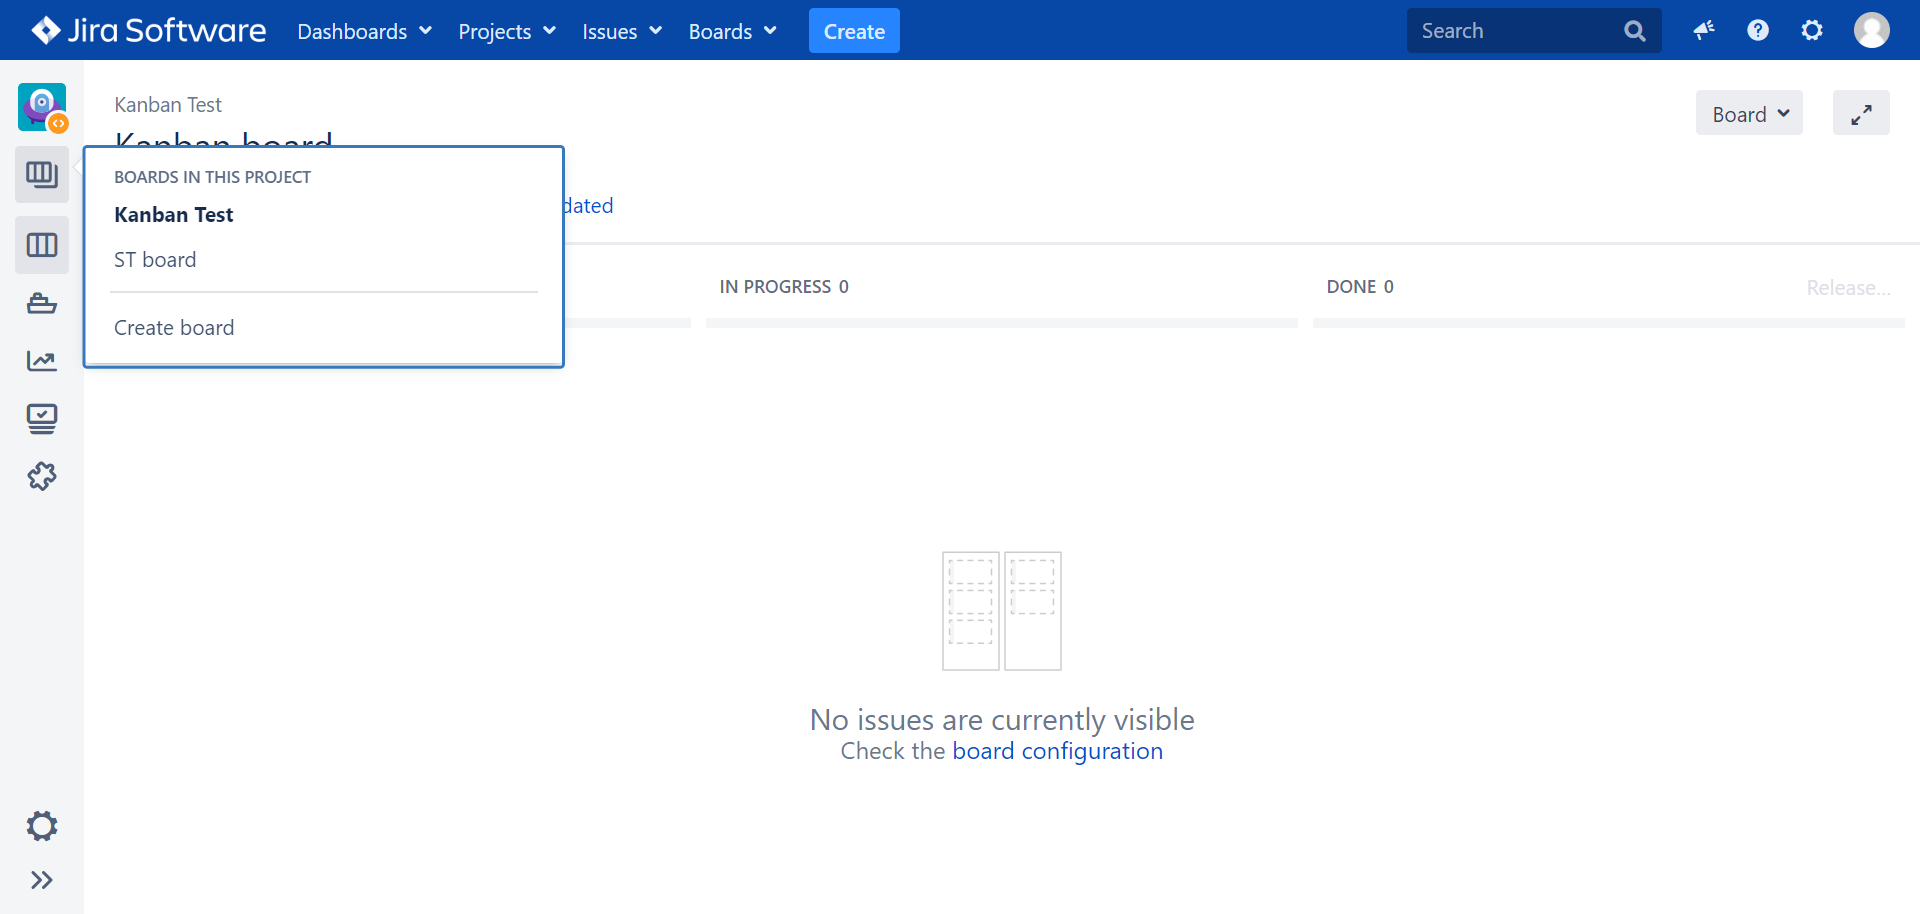Viewport: 1920px width, 914px height.
Task: Open the Board dropdown button
Action: 1749,113
